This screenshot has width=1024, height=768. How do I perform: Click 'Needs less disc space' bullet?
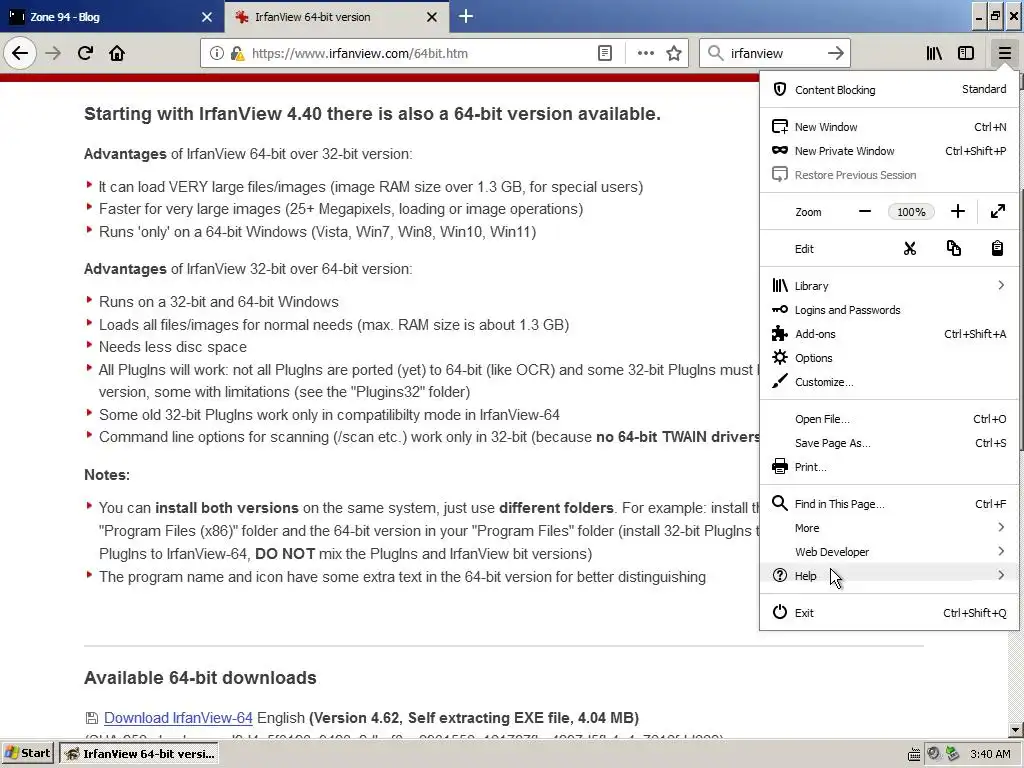[172, 347]
